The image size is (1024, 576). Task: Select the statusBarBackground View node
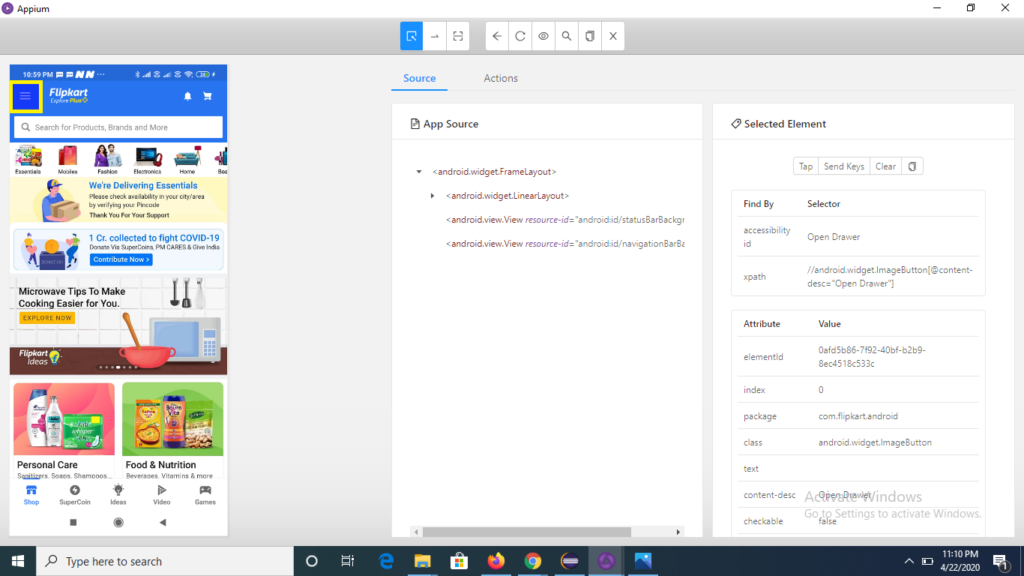[x=565, y=220]
